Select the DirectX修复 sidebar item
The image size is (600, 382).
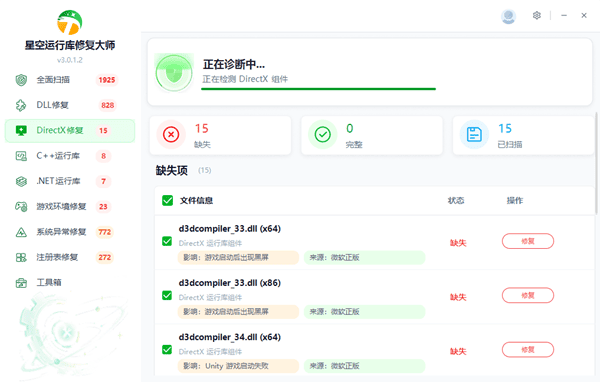[70, 131]
